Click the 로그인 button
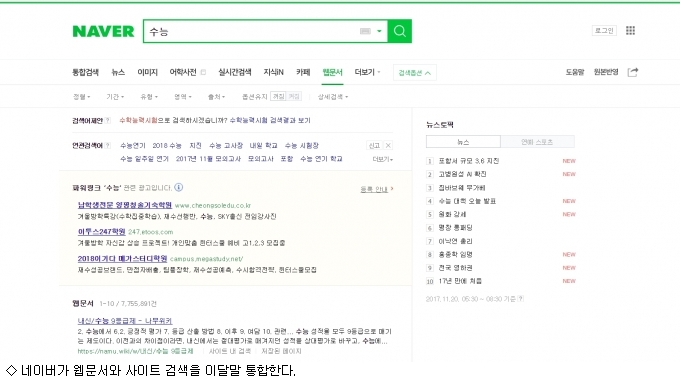The height and width of the screenshot is (382, 680). click(x=604, y=30)
